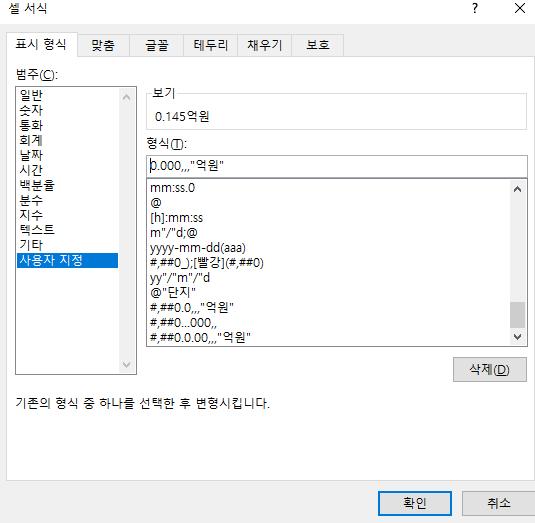Go to the 테두리 tab

(x=211, y=45)
